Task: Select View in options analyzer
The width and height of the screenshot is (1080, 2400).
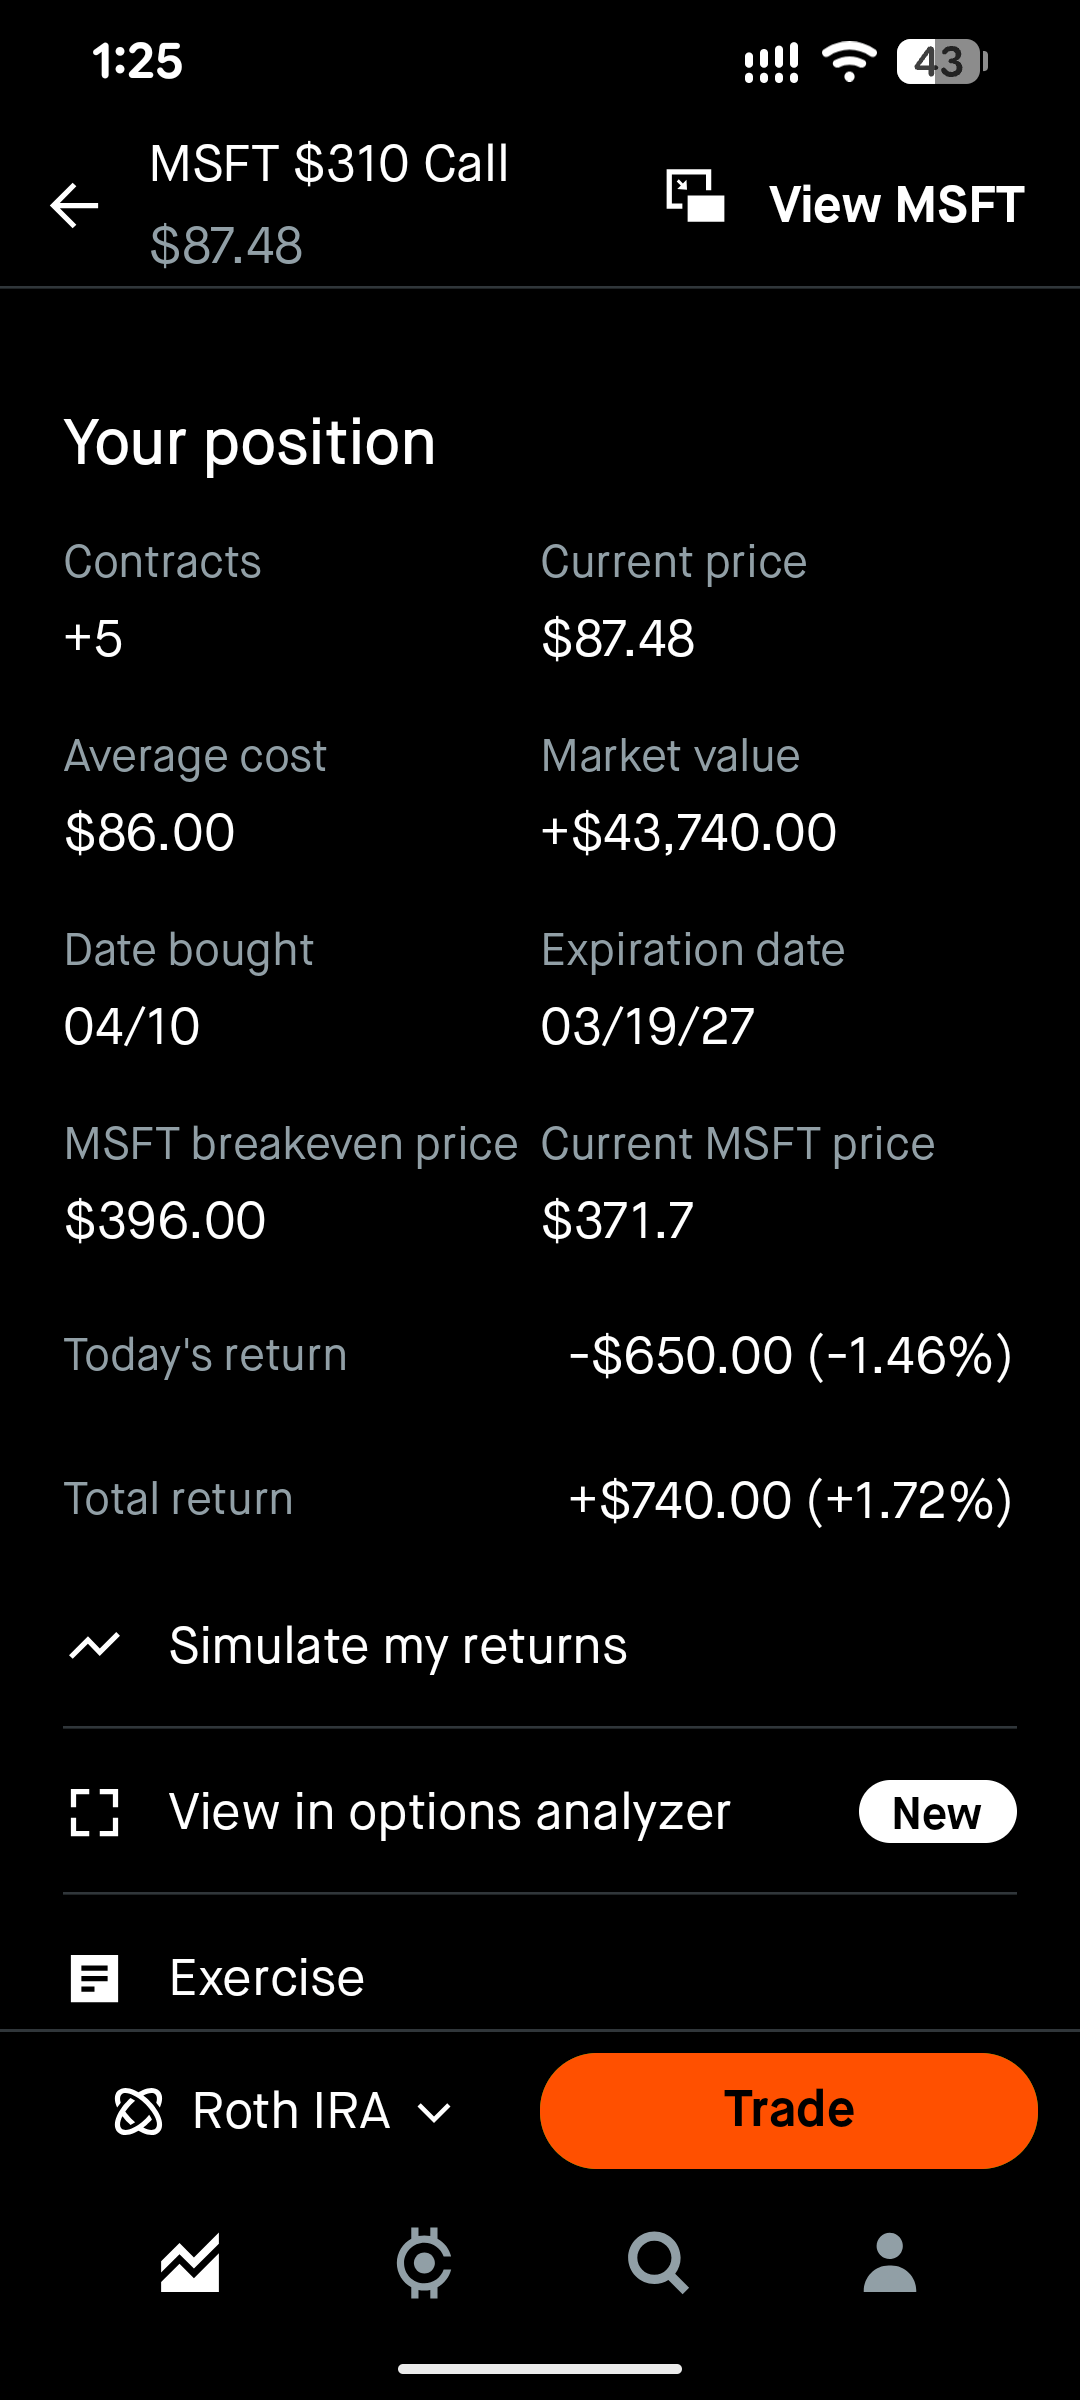Action: pos(450,1812)
